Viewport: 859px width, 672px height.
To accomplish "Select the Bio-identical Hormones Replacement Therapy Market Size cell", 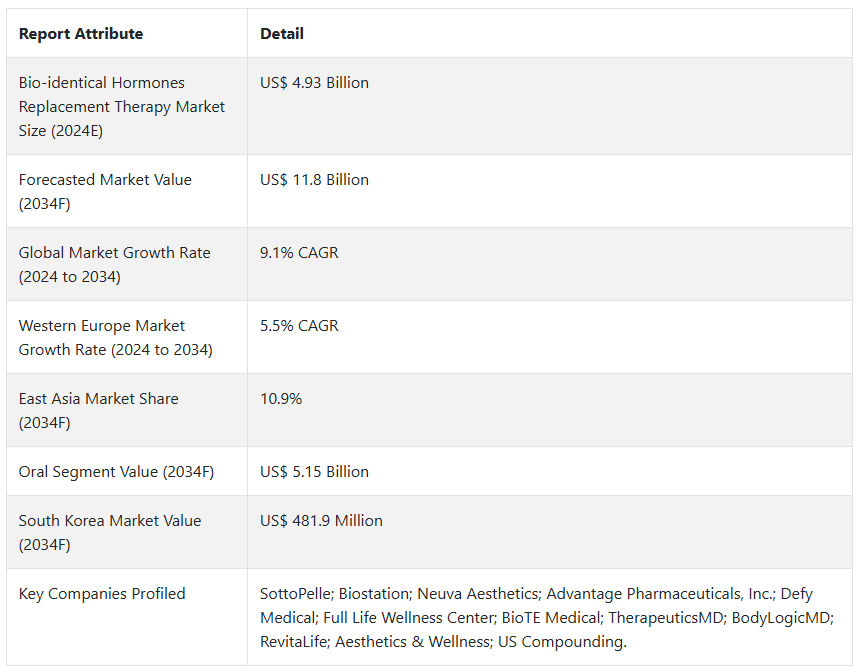I will 122,107.
